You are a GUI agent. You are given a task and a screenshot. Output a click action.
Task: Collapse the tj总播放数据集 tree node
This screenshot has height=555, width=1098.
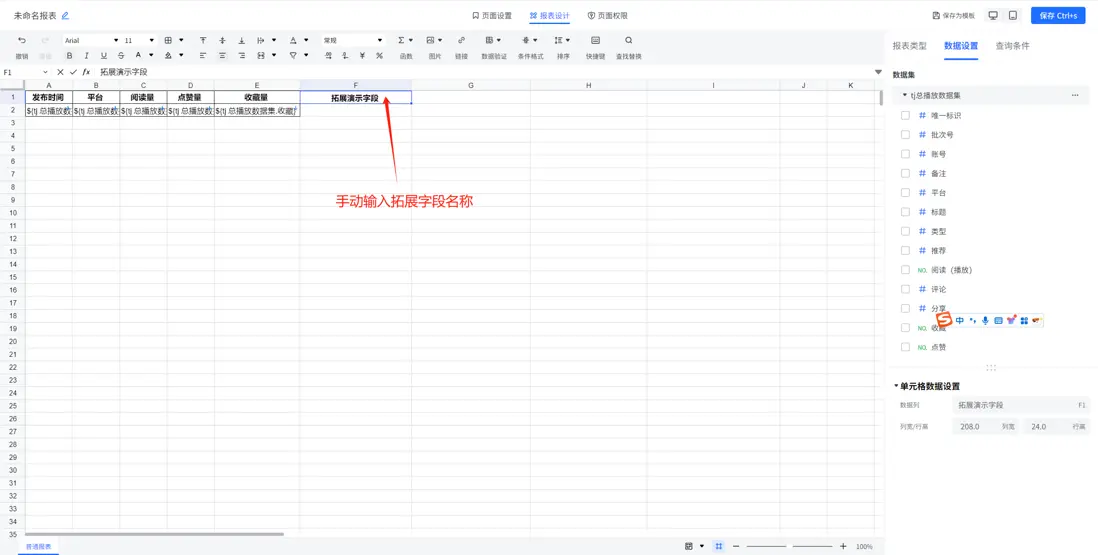click(905, 95)
